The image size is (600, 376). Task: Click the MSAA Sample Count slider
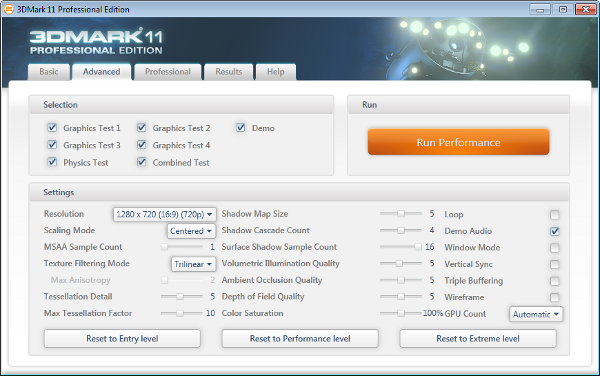click(x=181, y=247)
